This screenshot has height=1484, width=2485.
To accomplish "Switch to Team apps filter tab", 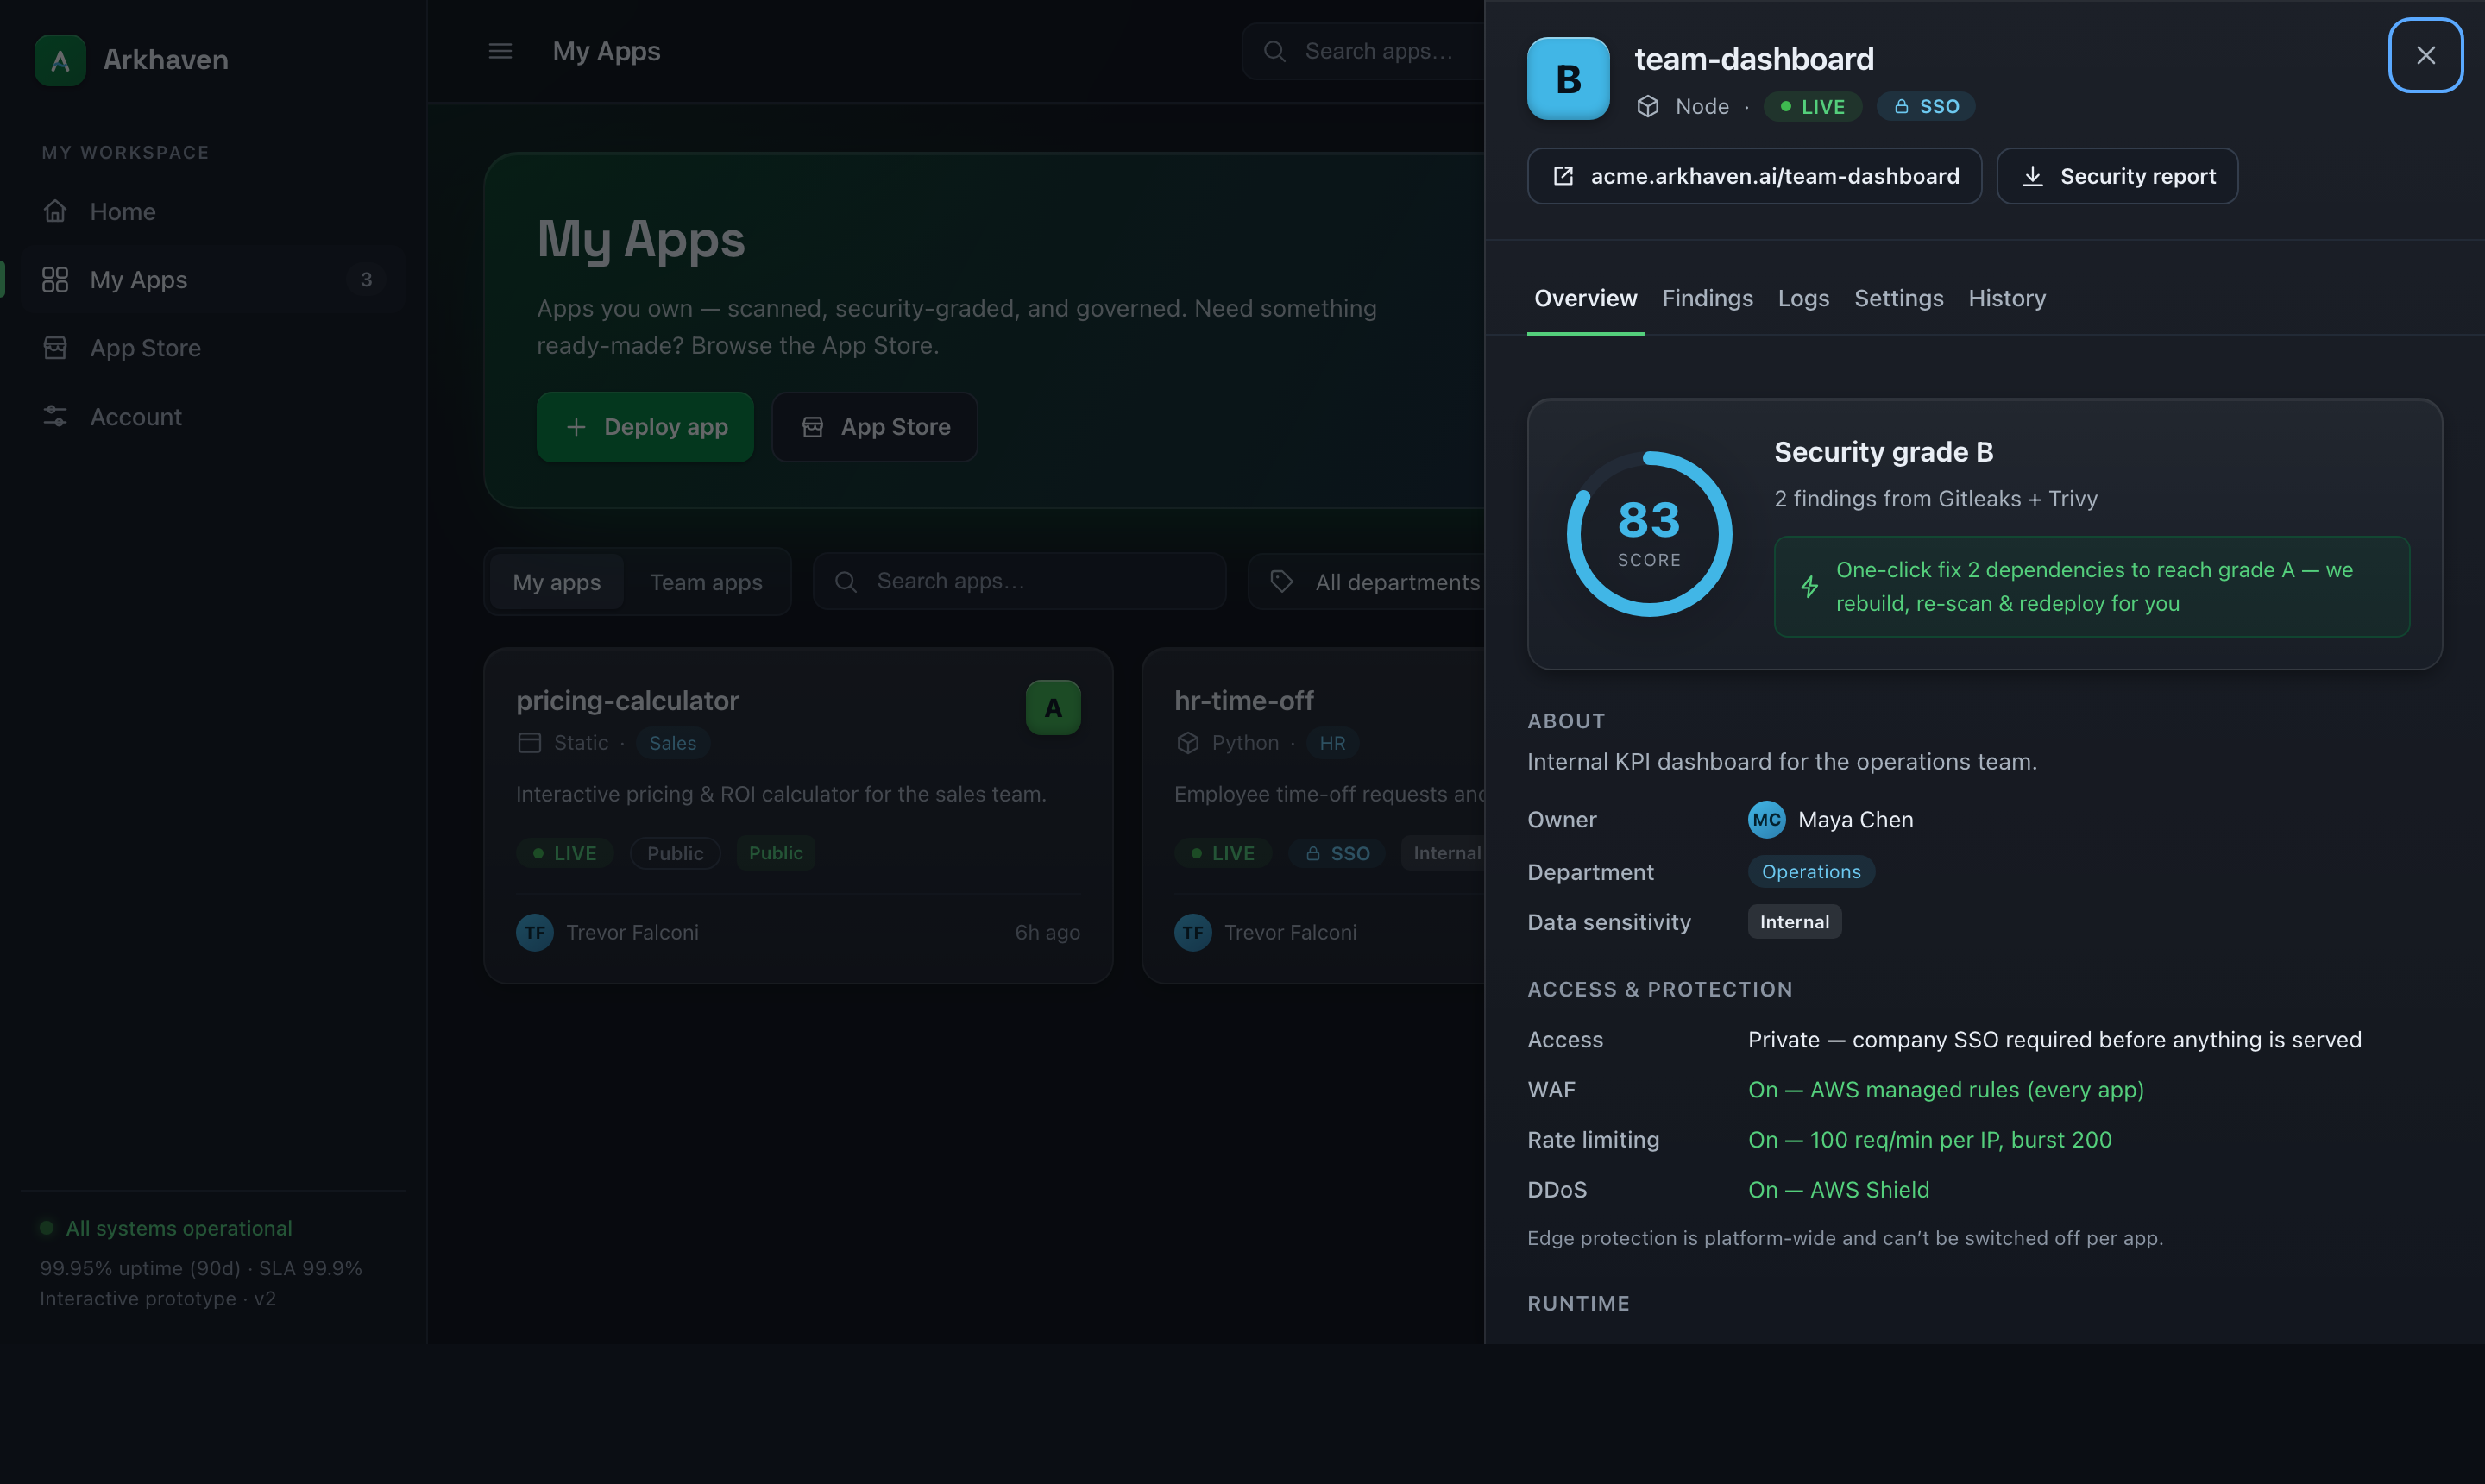I will click(706, 582).
